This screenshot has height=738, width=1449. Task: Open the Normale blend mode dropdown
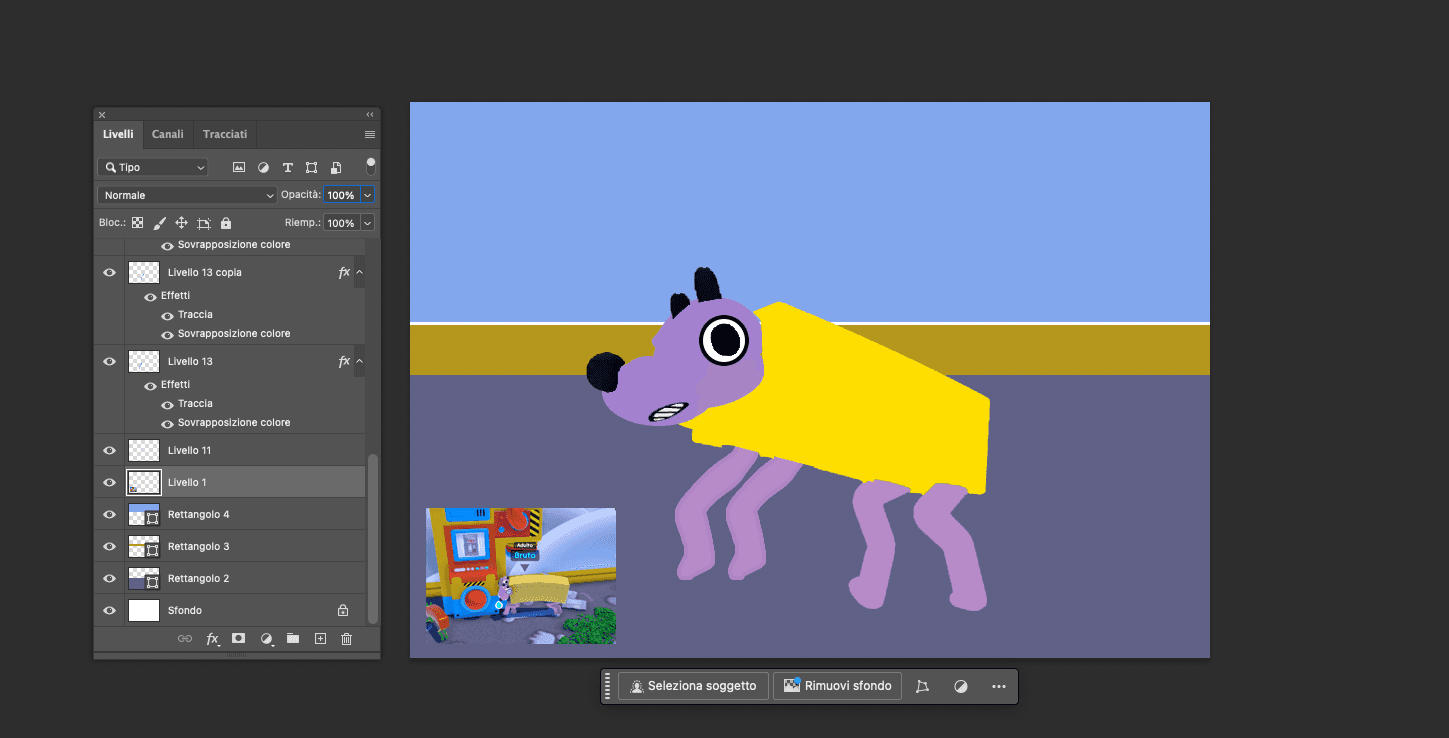pos(187,195)
